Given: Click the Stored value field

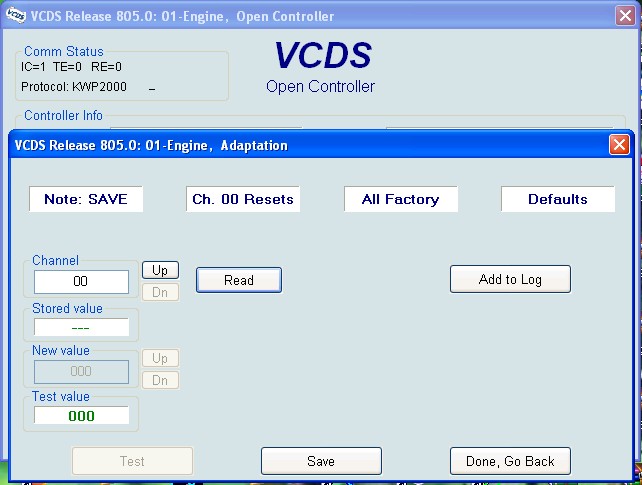Looking at the screenshot, I should coord(81,327).
